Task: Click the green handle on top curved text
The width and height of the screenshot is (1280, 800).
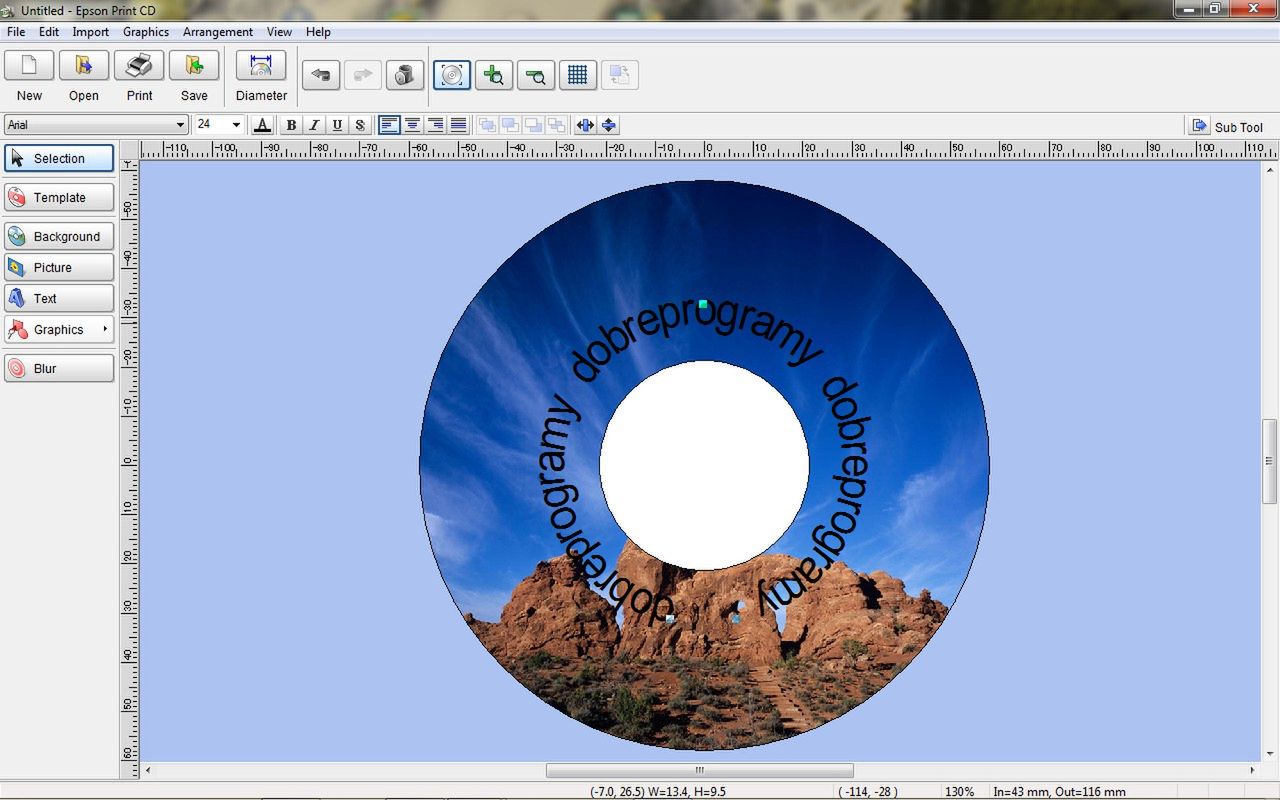Action: [703, 304]
